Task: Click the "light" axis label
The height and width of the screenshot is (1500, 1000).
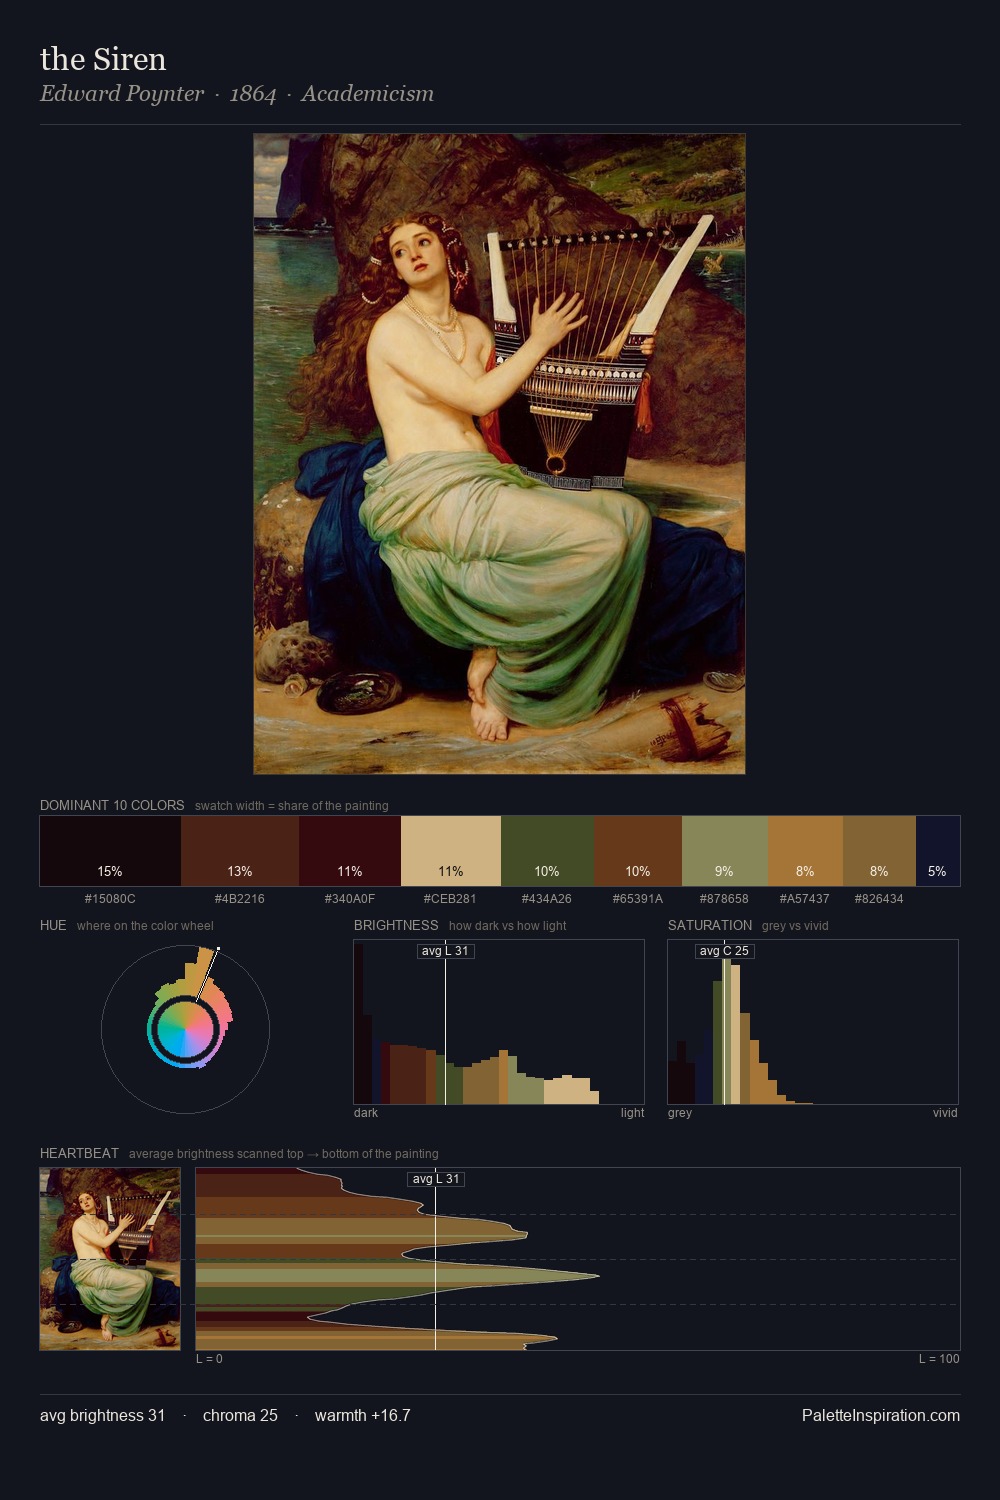Action: coord(633,1113)
